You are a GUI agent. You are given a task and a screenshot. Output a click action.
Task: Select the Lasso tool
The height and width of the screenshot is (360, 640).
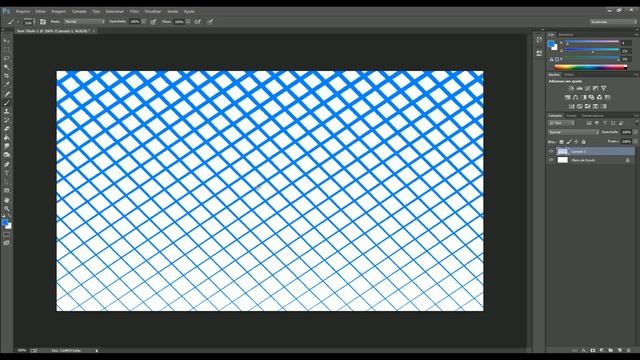point(7,58)
